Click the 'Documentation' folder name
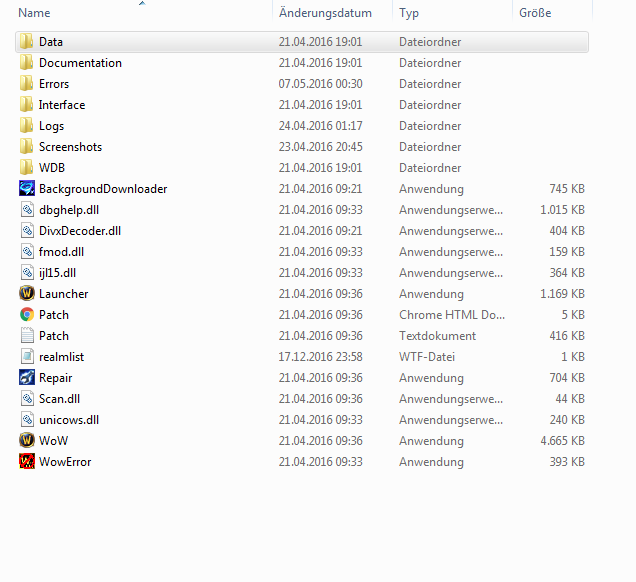The image size is (636, 582). (80, 63)
